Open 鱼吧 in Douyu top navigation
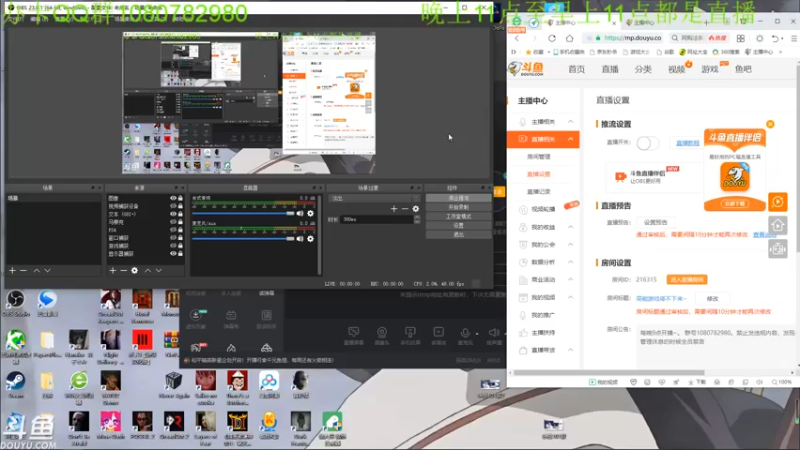 point(743,69)
